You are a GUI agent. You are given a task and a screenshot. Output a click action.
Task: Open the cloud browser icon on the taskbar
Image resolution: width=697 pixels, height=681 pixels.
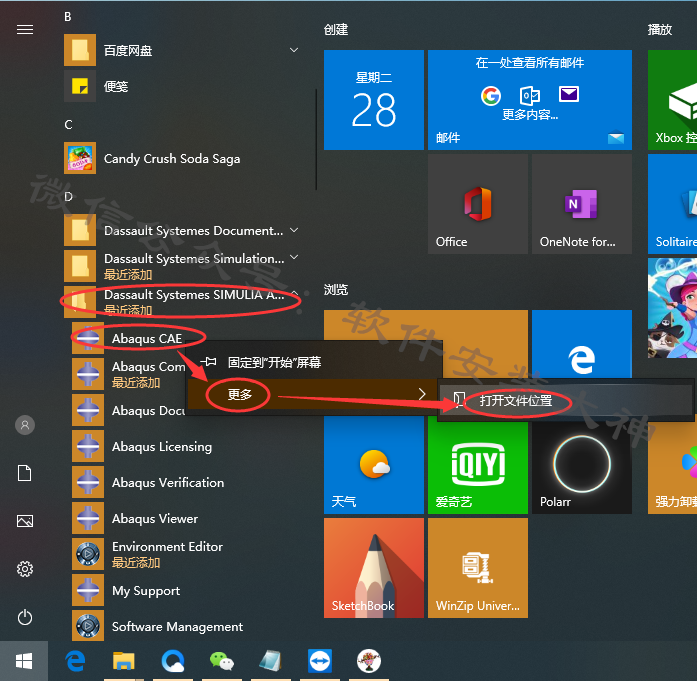point(172,661)
